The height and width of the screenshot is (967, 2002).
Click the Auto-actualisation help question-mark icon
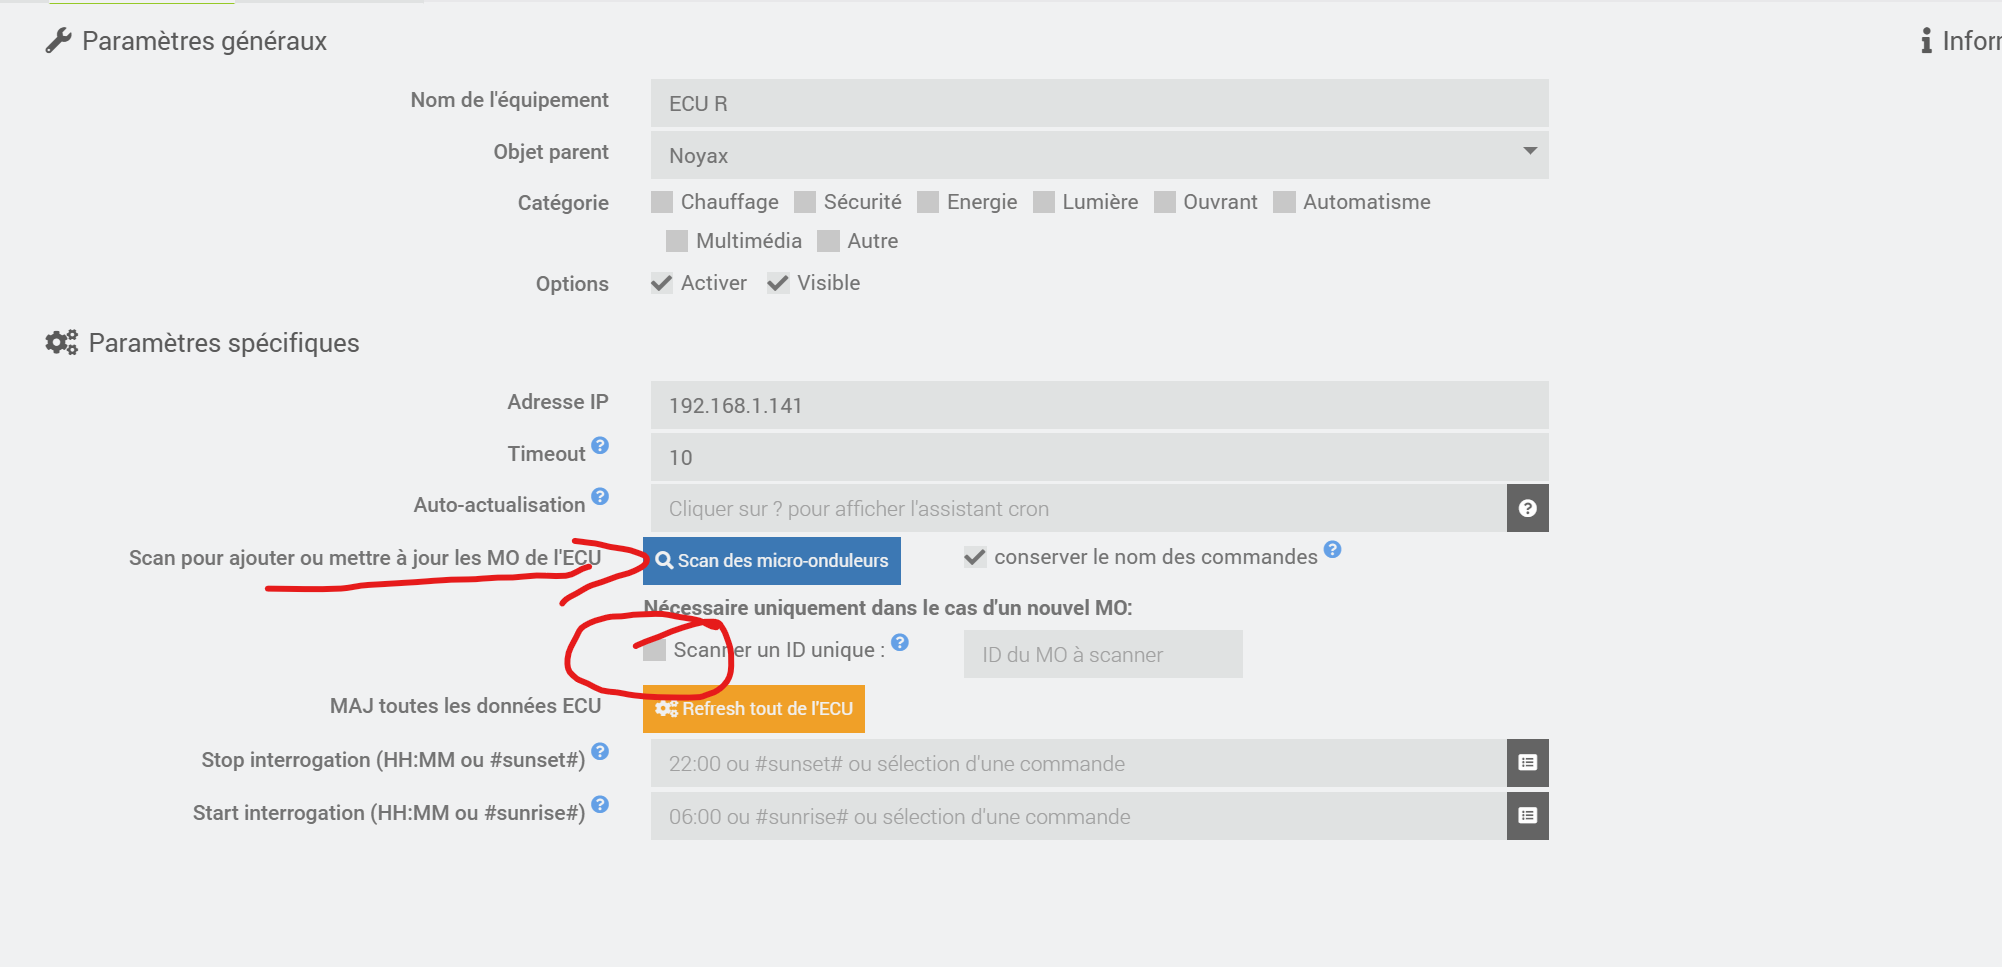tap(600, 496)
